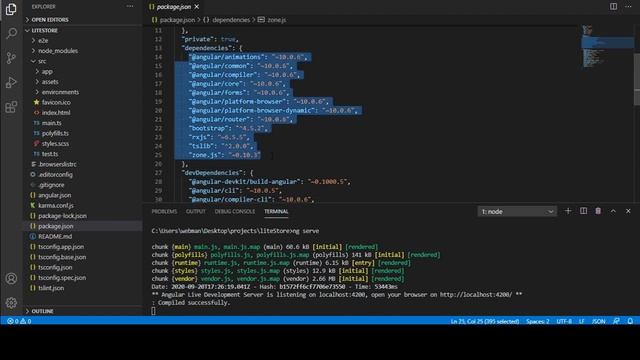Select the Terminal tab
This screenshot has width=640, height=360.
click(276, 211)
